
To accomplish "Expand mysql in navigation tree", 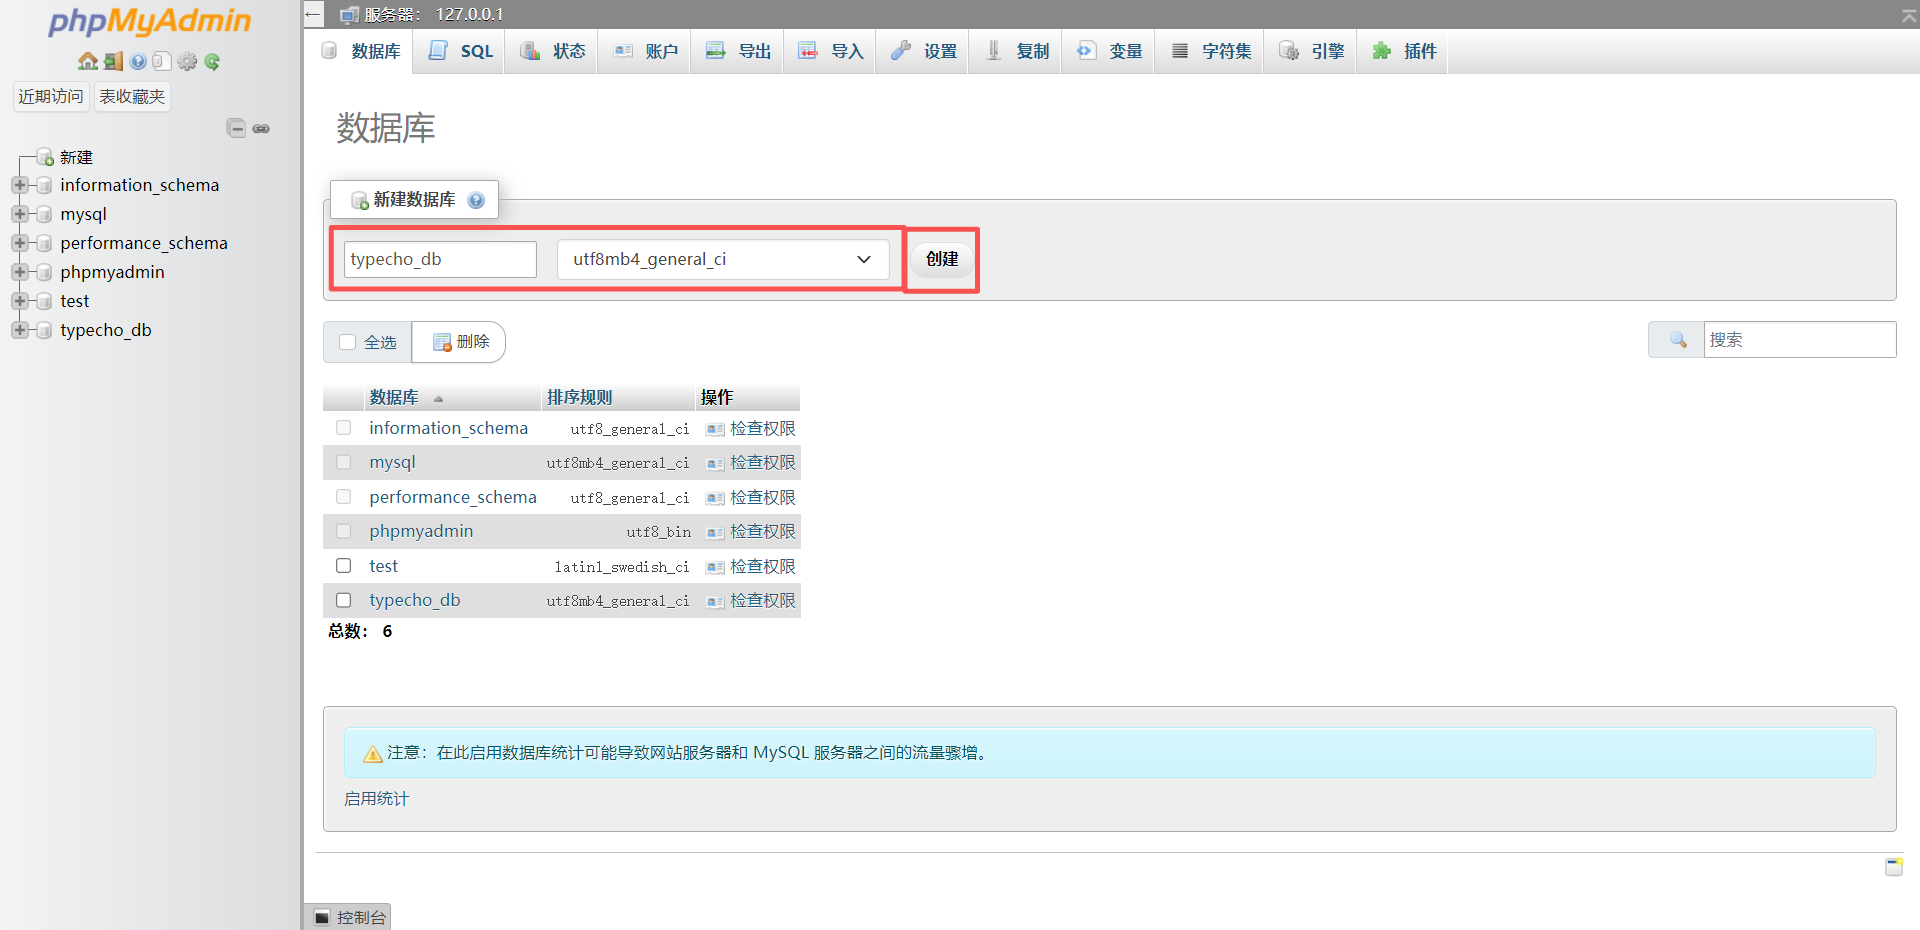I will point(19,214).
